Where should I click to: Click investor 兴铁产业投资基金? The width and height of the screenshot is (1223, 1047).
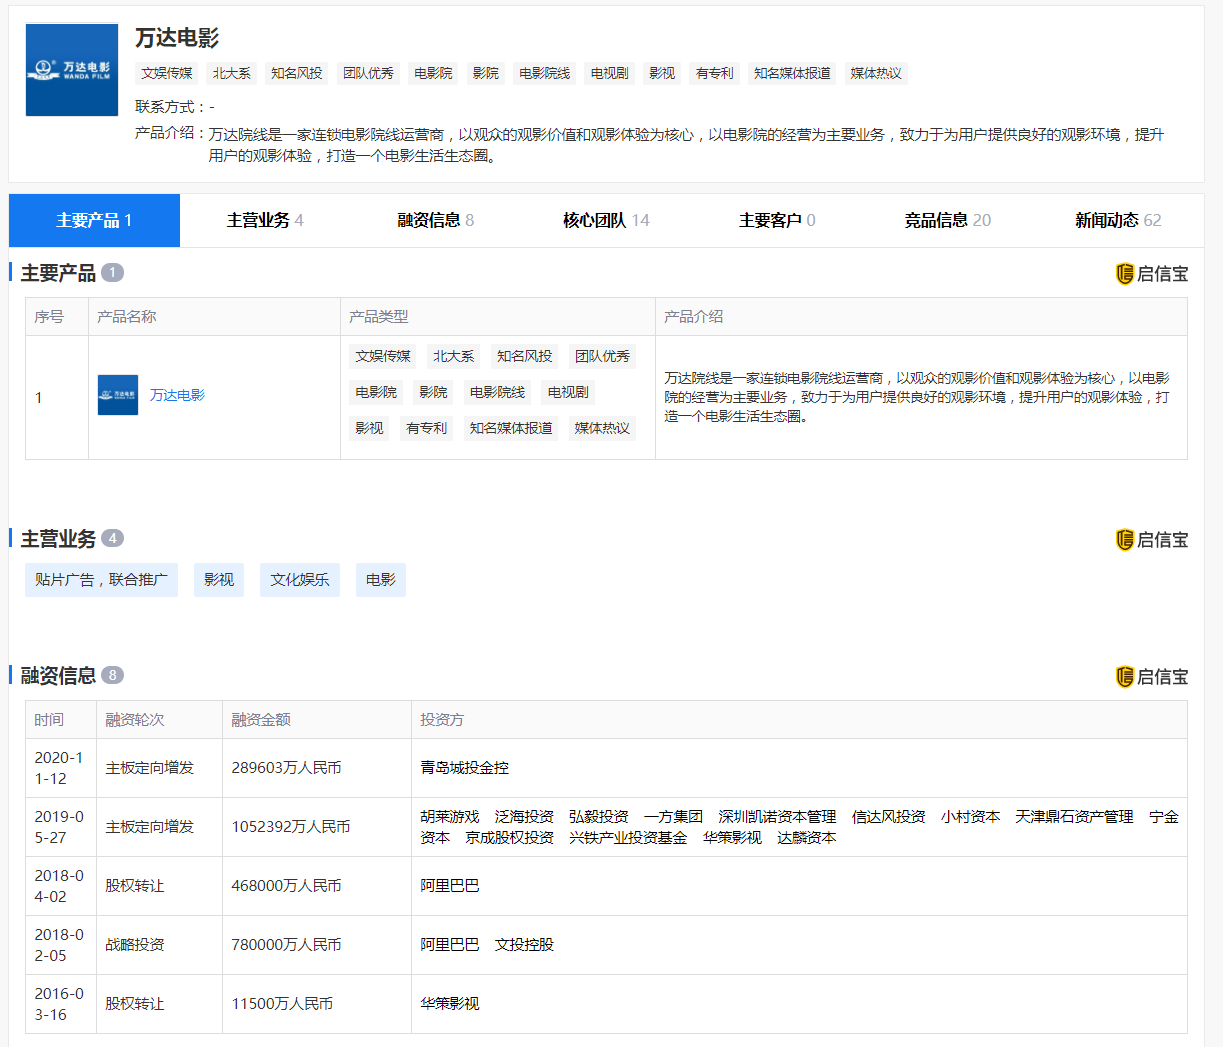(628, 838)
